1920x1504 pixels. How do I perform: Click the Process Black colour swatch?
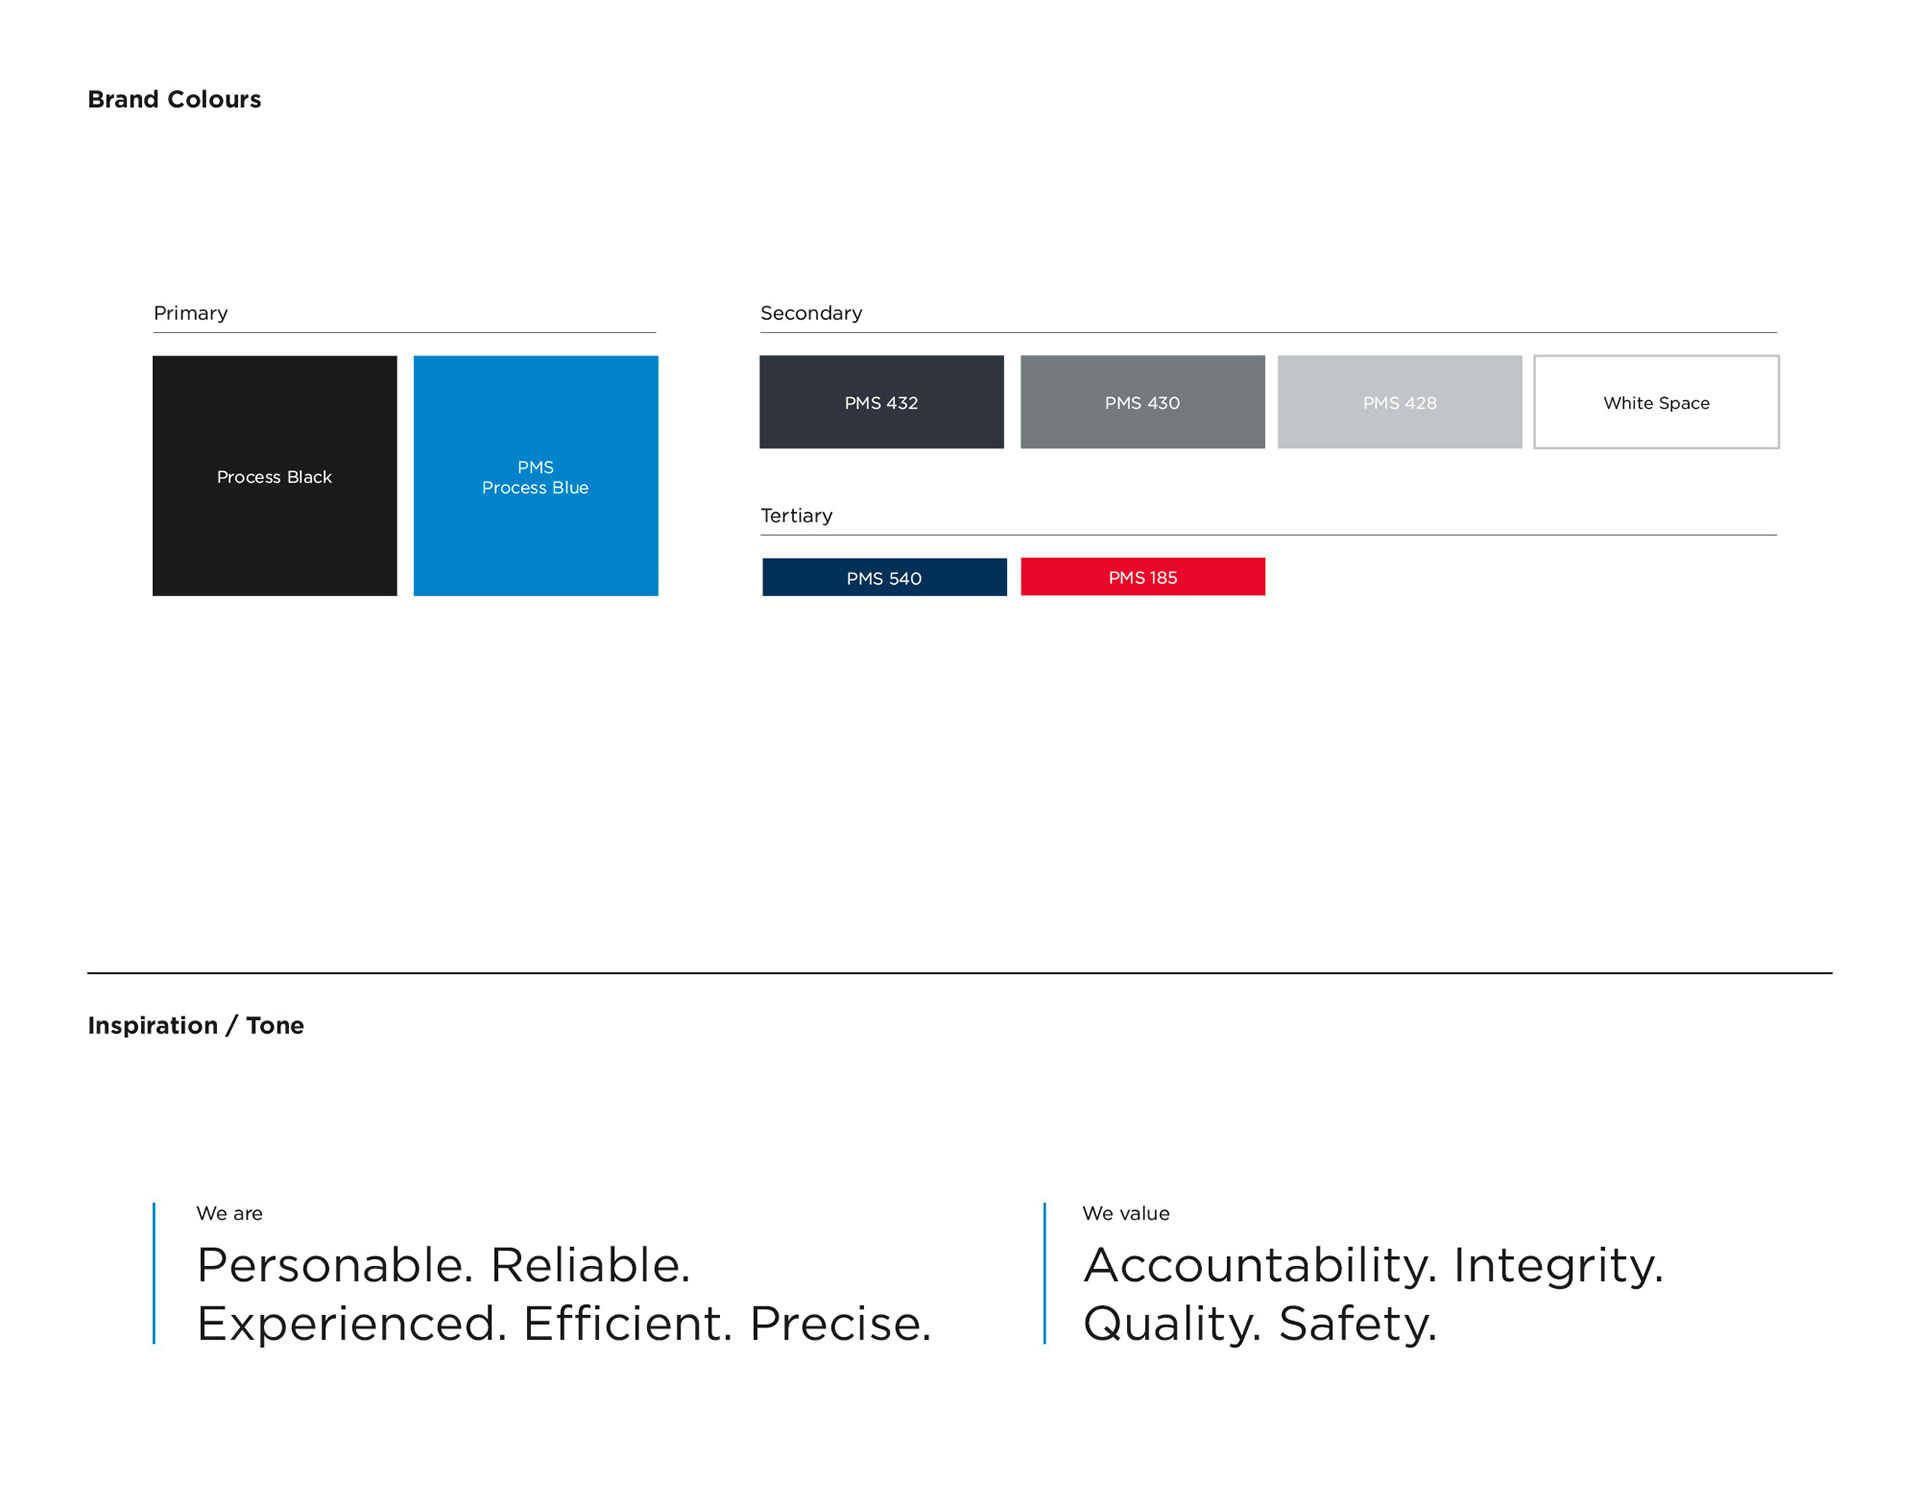(x=274, y=476)
